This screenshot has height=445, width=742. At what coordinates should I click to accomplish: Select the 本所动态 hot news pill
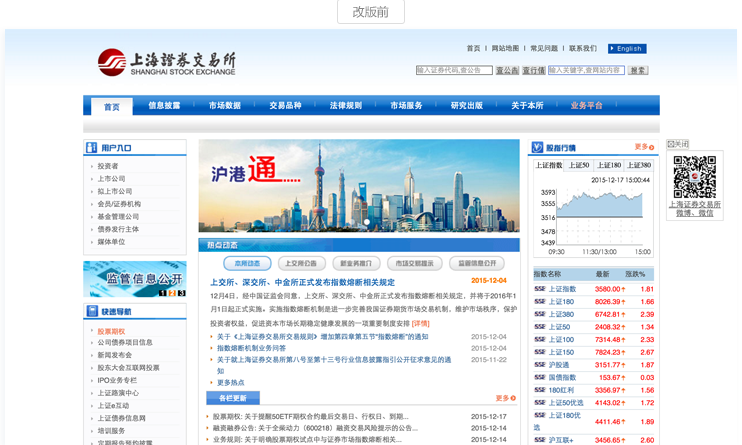pyautogui.click(x=247, y=263)
